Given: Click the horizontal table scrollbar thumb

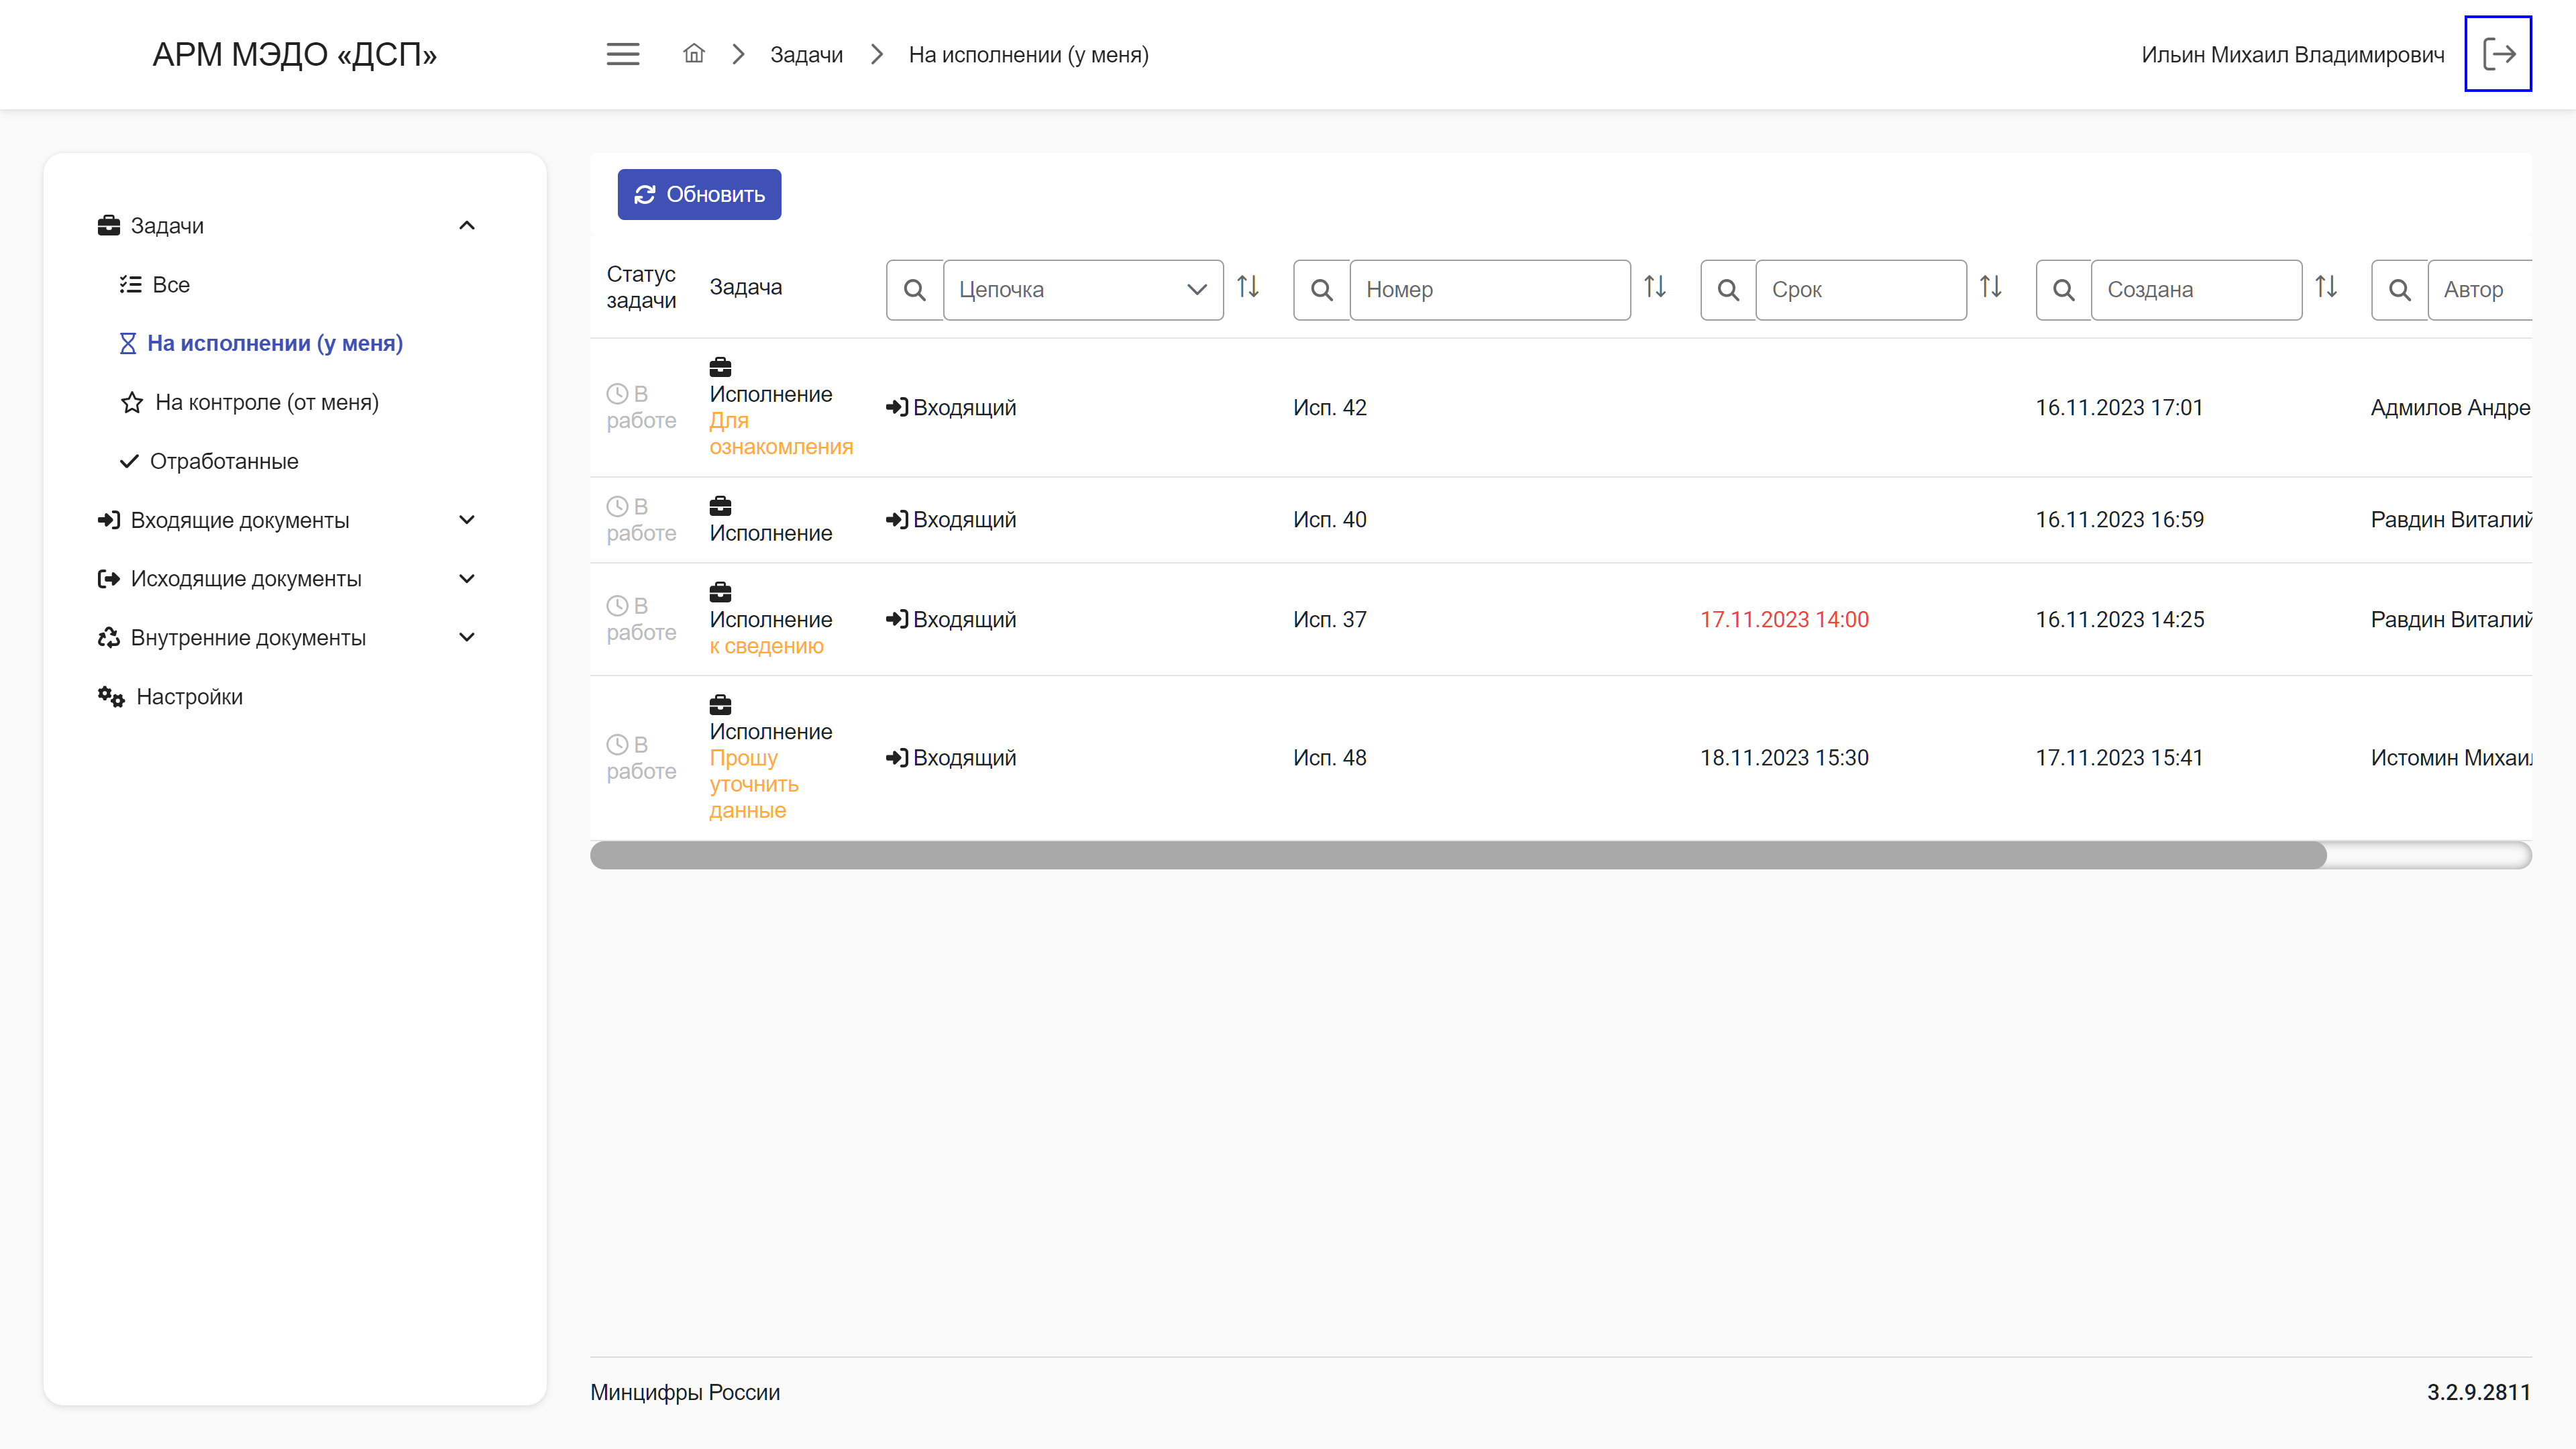Looking at the screenshot, I should click(1458, 855).
